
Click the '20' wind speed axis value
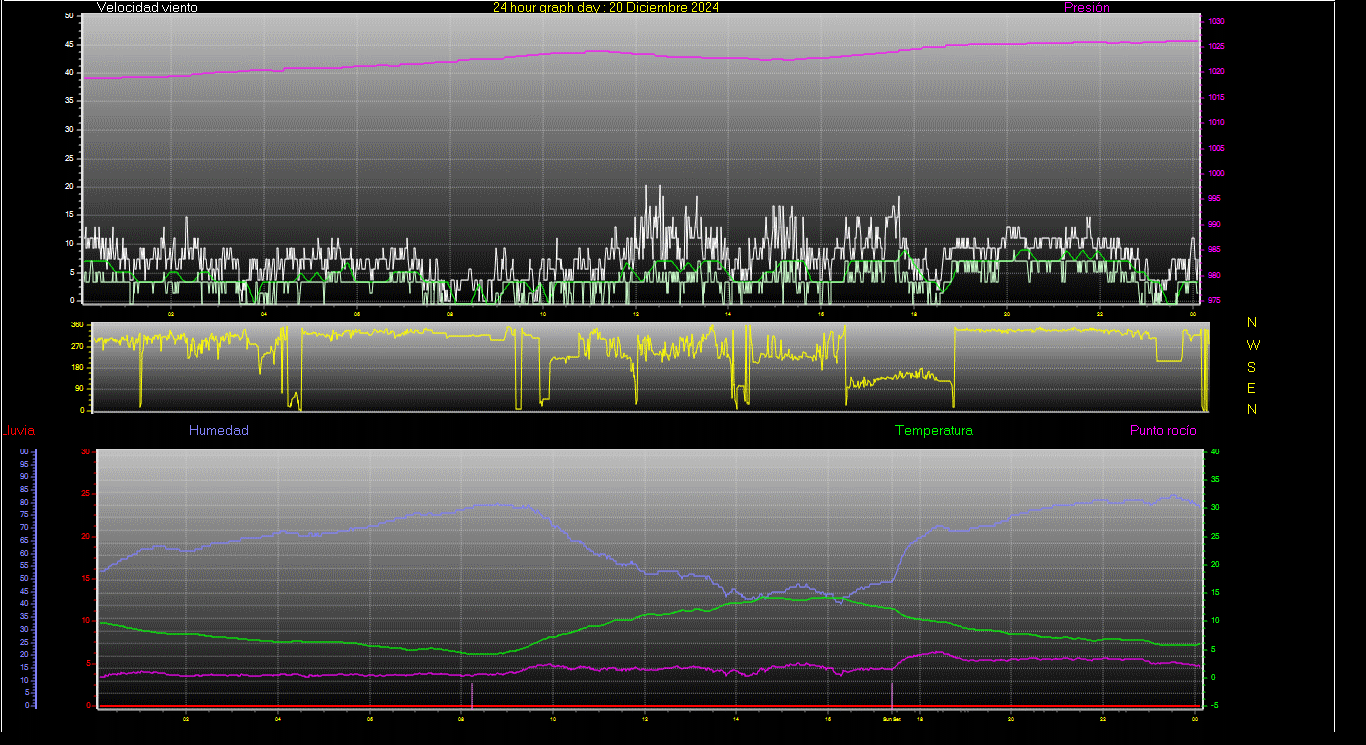[68, 186]
